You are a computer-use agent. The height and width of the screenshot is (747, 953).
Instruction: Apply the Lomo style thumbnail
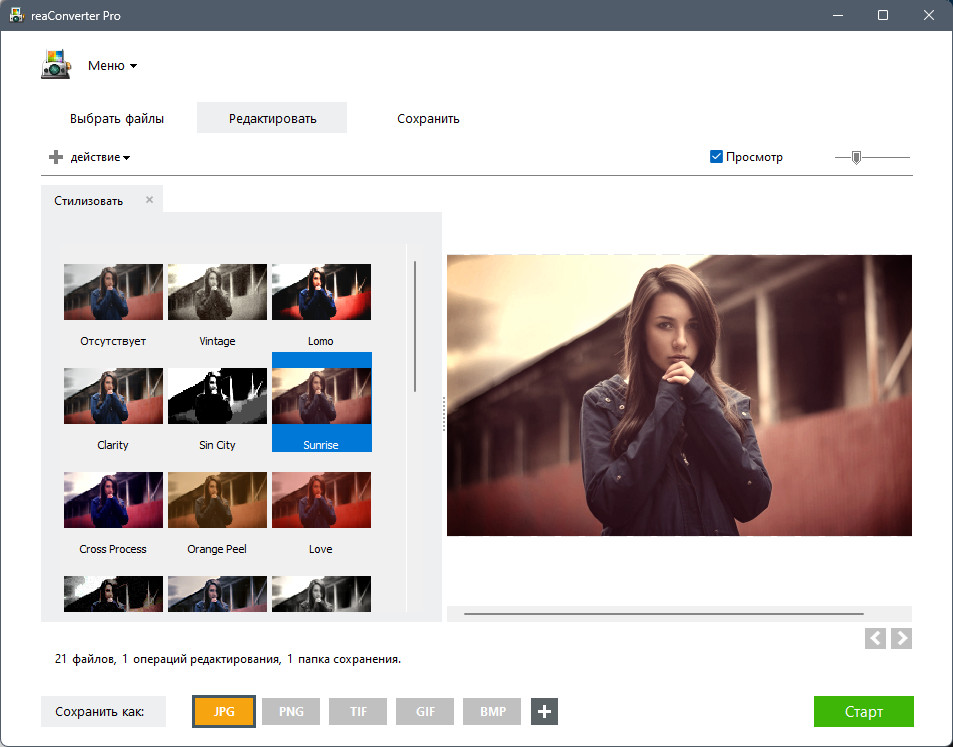[x=321, y=292]
